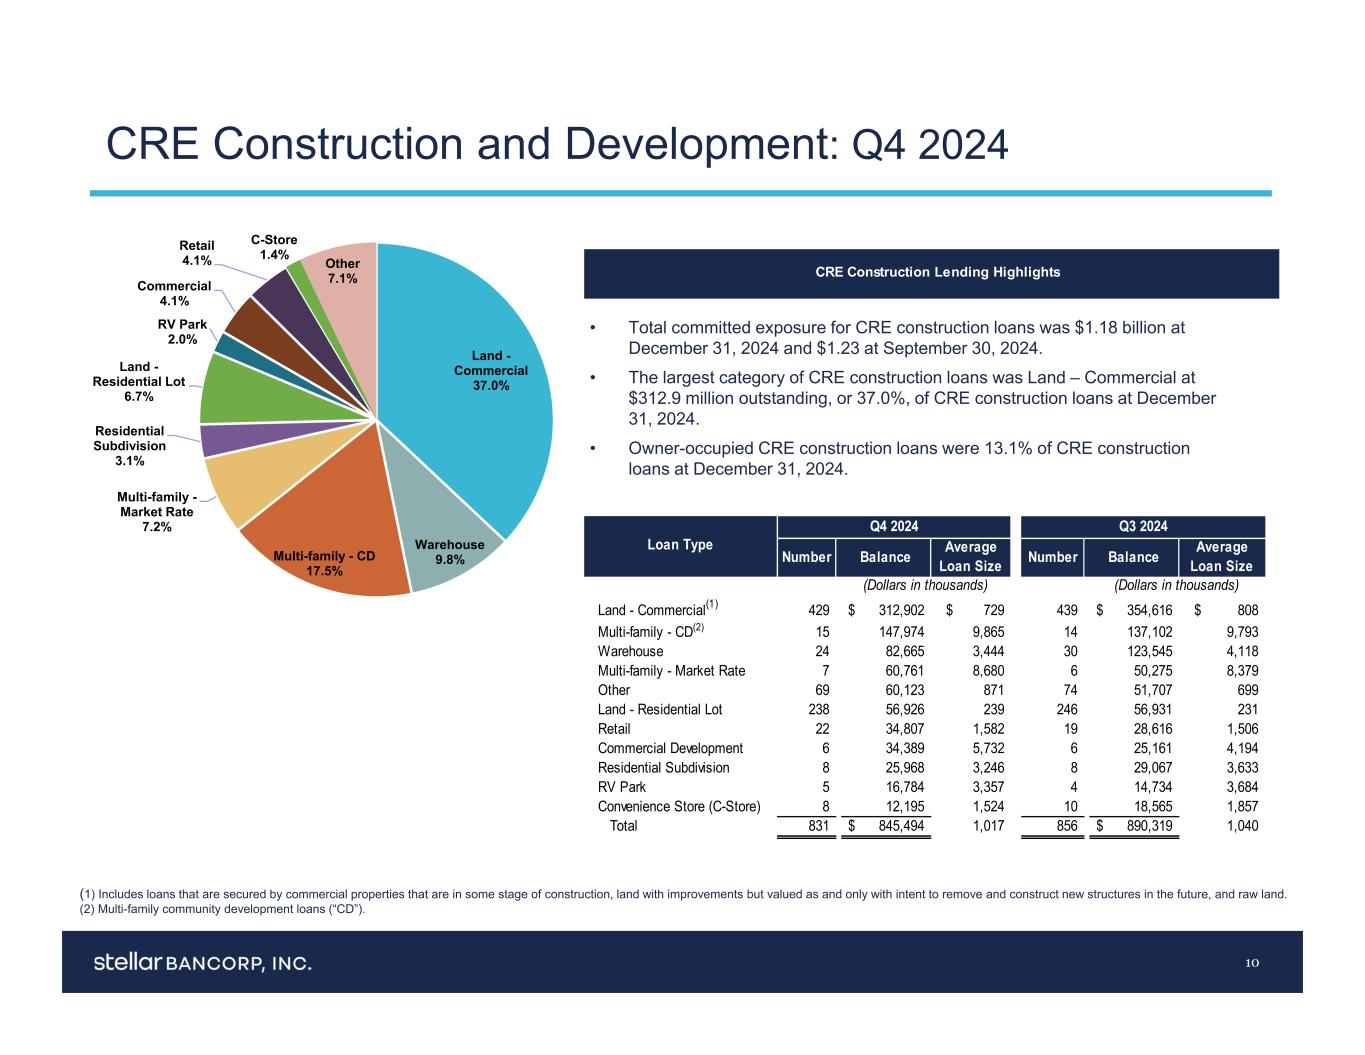Click the Q3 2024 table column header
Image resolution: width=1365 pixels, height=1055 pixels.
1140,526
